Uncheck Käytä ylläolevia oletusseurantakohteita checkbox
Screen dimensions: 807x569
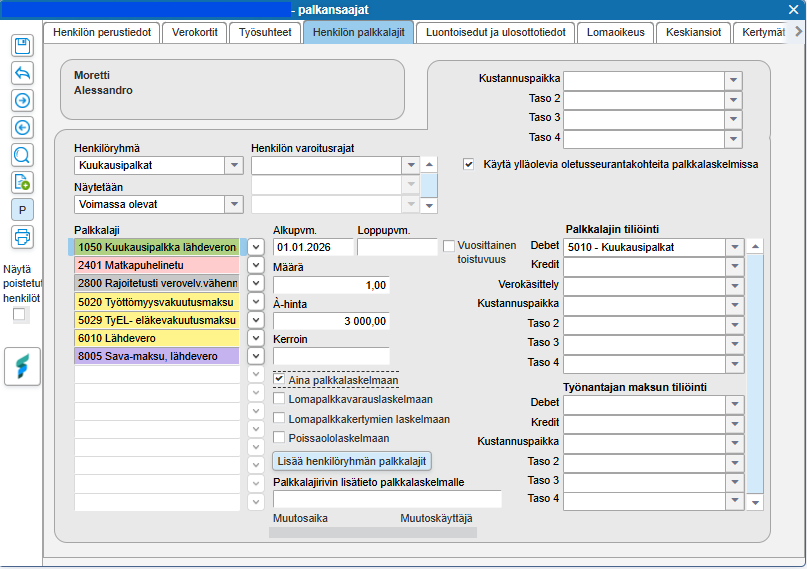468,165
